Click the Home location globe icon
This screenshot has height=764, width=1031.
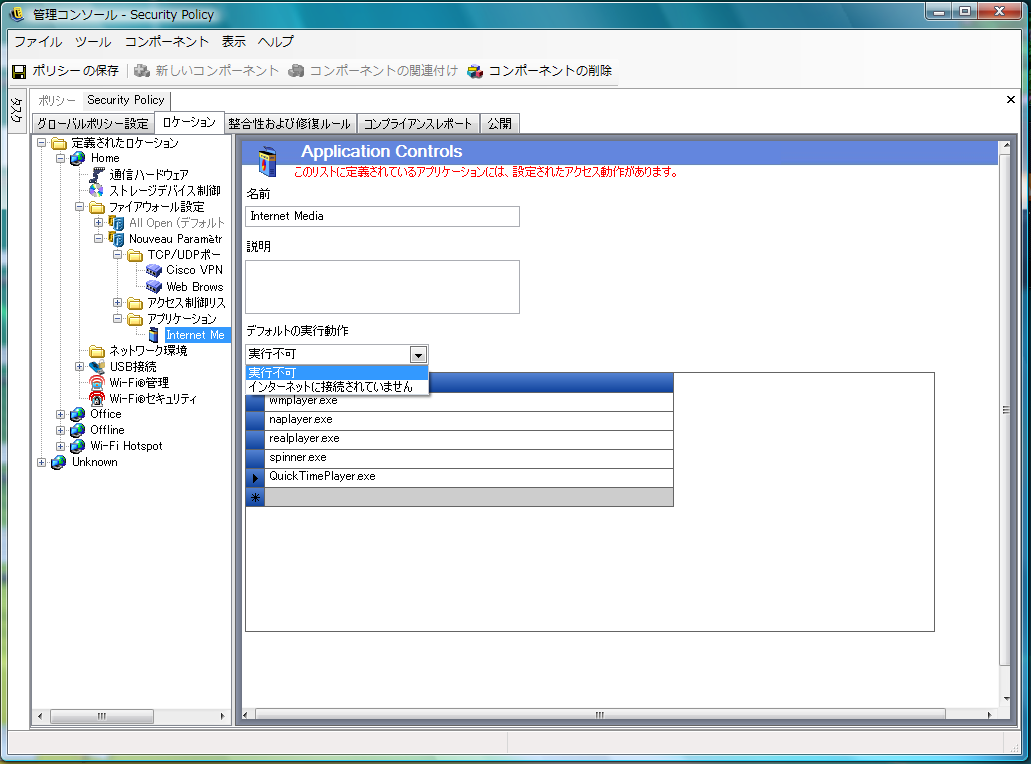(78, 158)
